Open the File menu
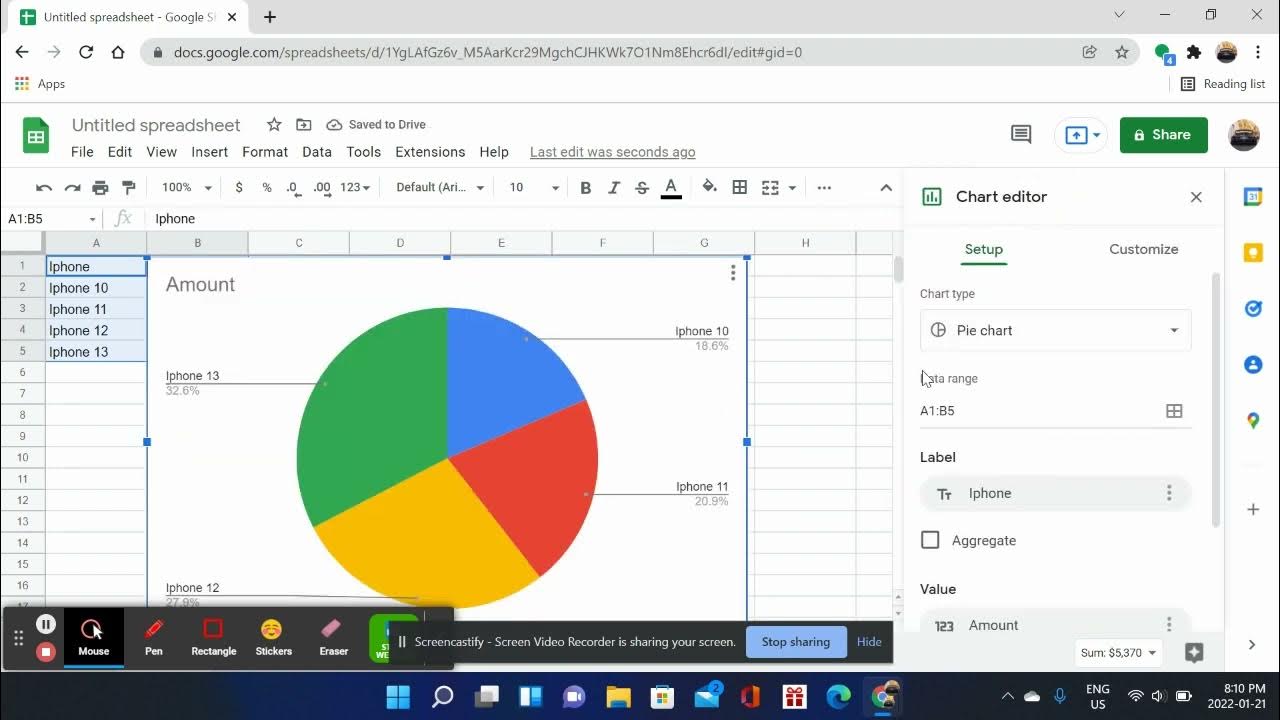This screenshot has width=1280, height=720. [82, 152]
